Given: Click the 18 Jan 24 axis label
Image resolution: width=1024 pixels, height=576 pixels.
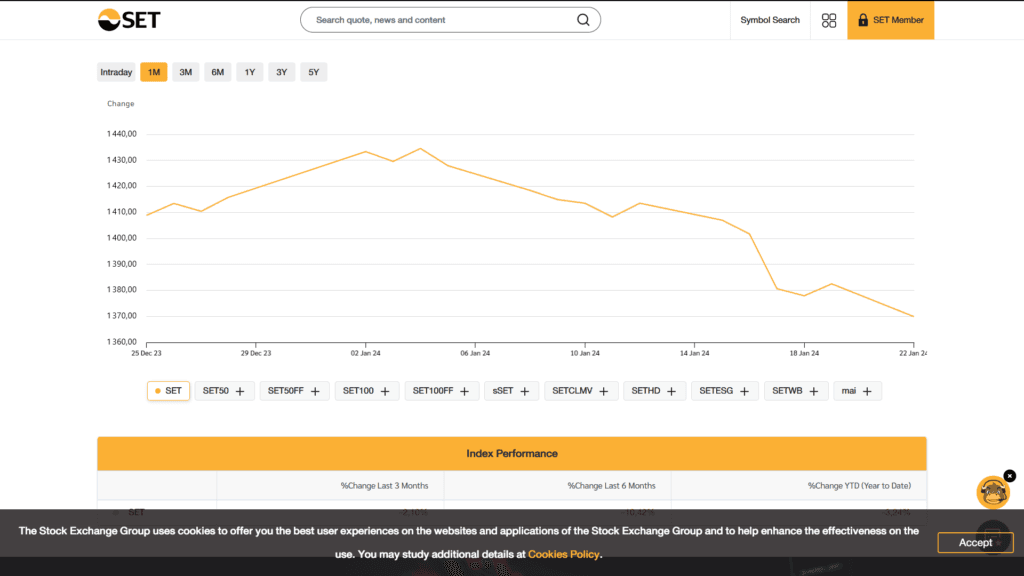Looking at the screenshot, I should (x=804, y=353).
